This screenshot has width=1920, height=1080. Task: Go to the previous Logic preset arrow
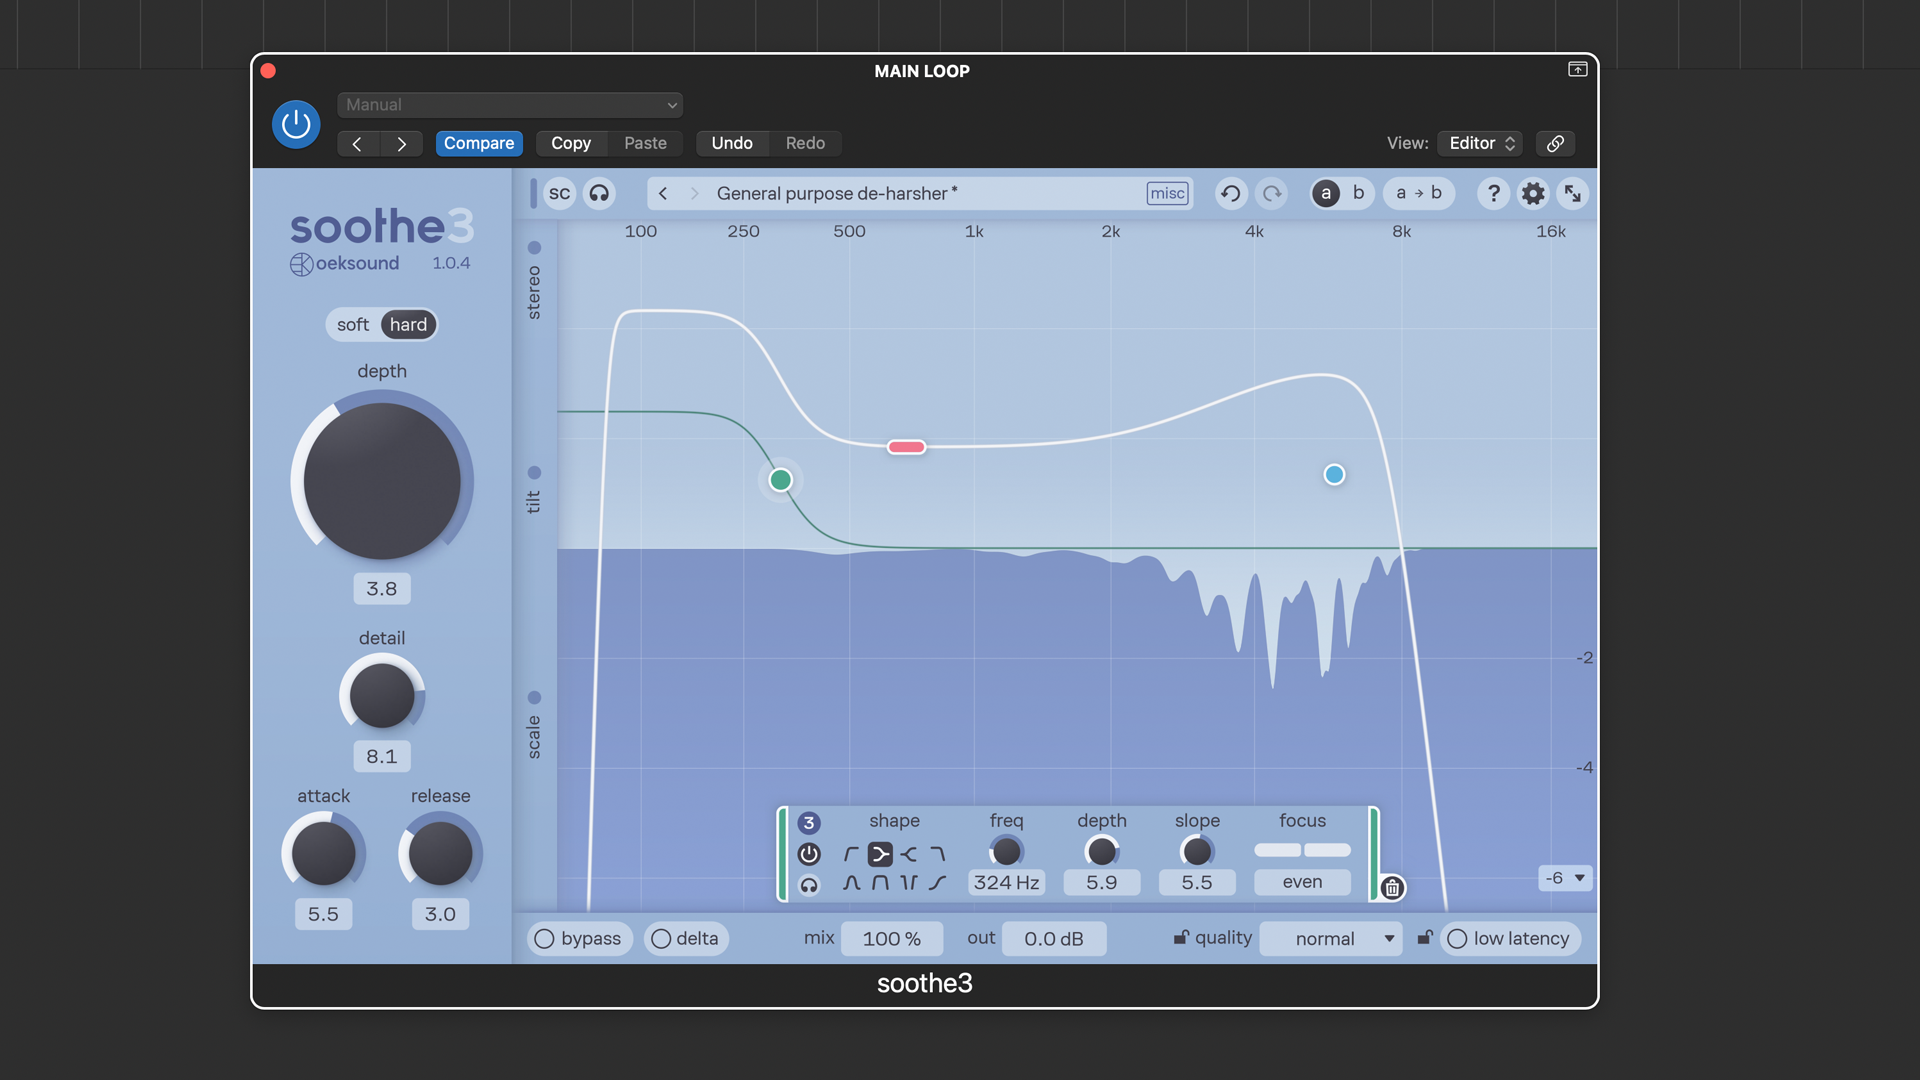pyautogui.click(x=358, y=144)
